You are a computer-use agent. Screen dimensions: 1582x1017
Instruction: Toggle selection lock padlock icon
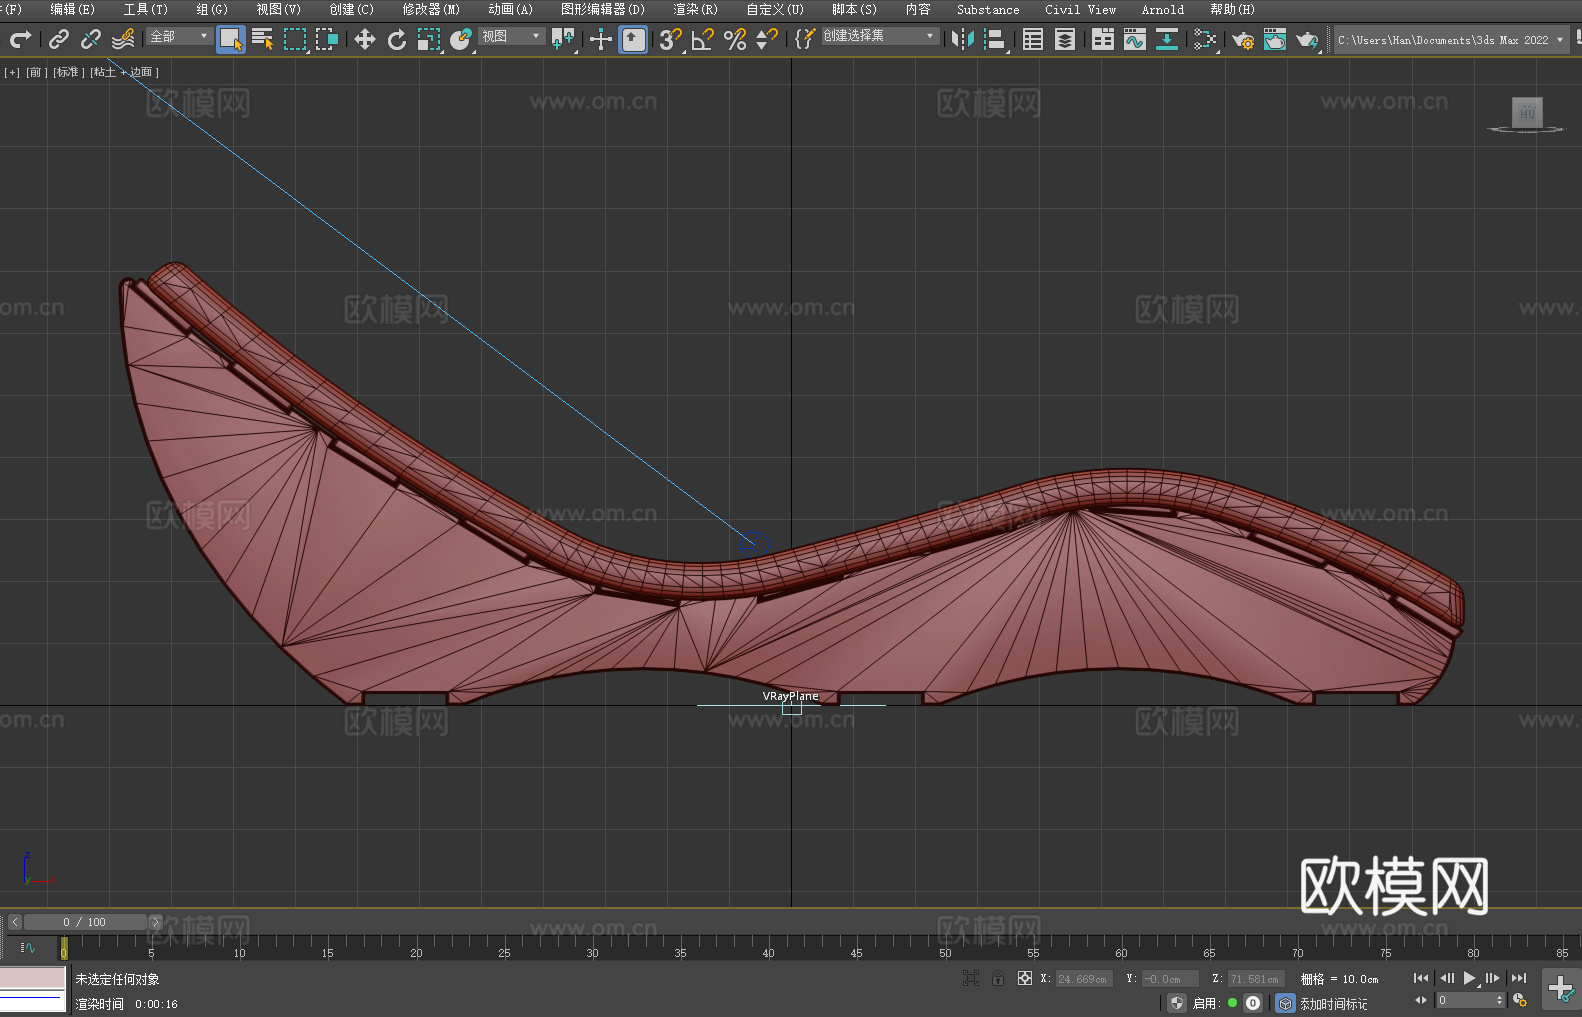(x=998, y=979)
